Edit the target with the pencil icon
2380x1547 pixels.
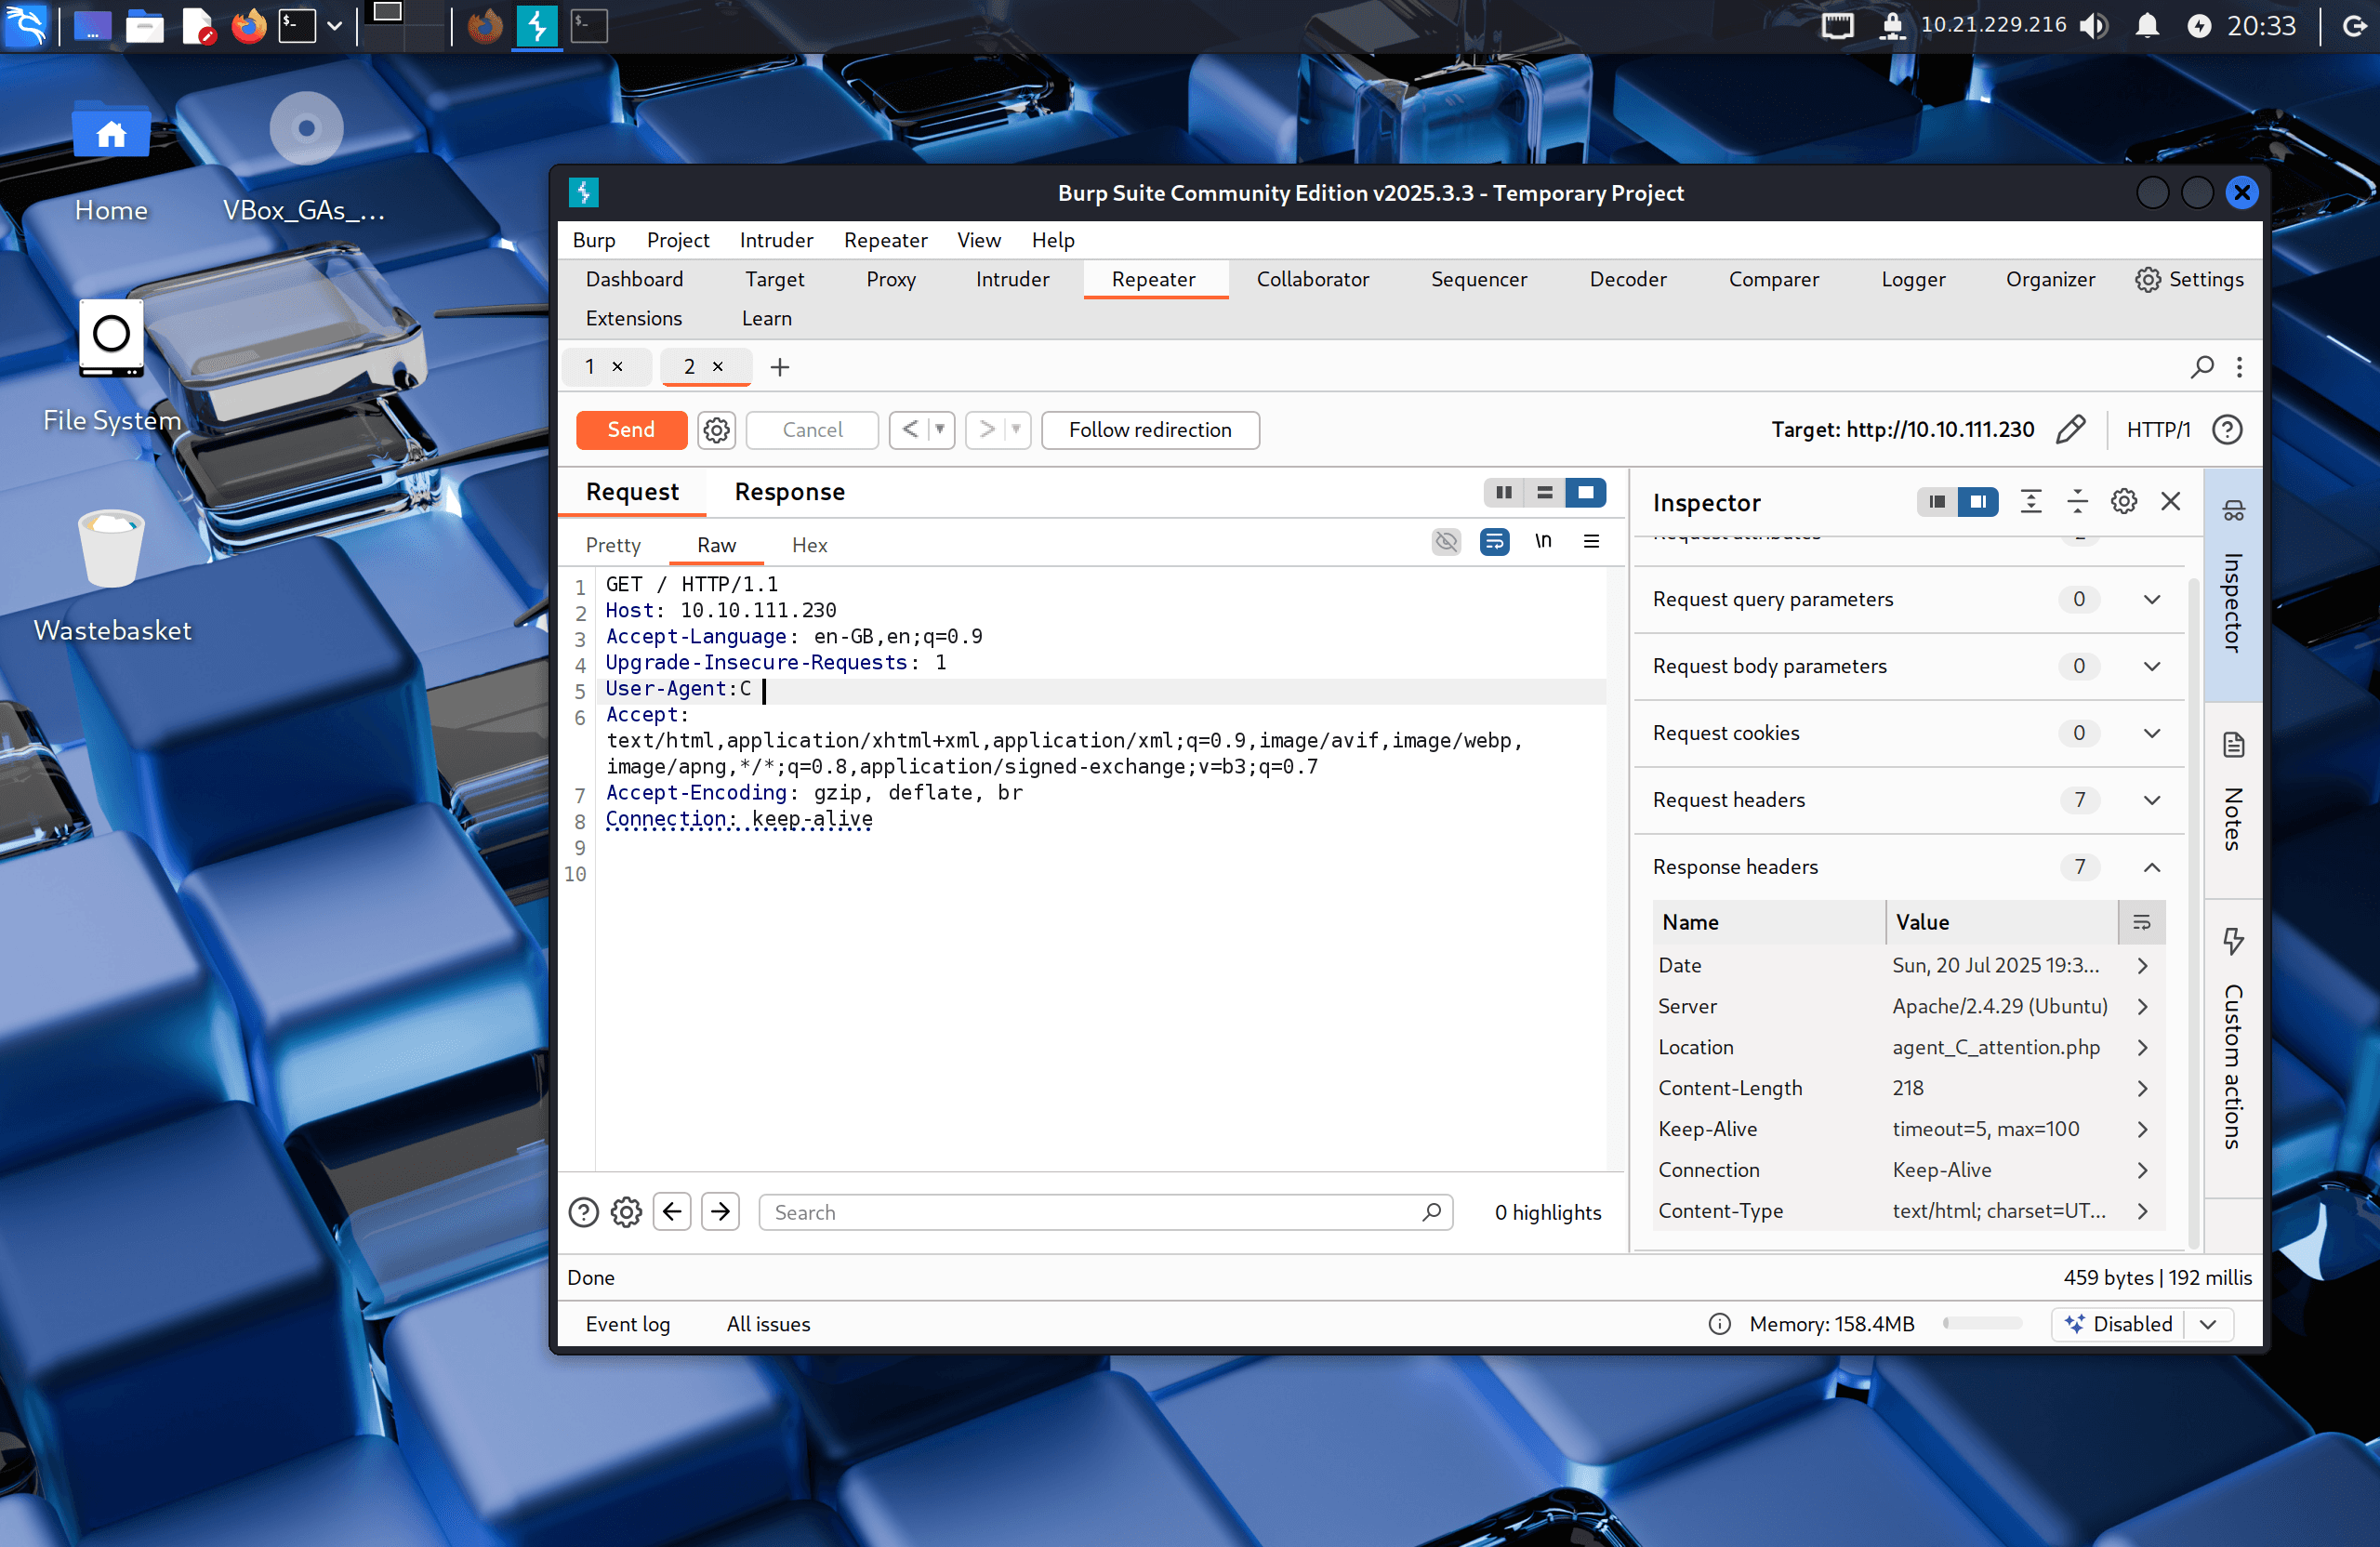click(2071, 430)
